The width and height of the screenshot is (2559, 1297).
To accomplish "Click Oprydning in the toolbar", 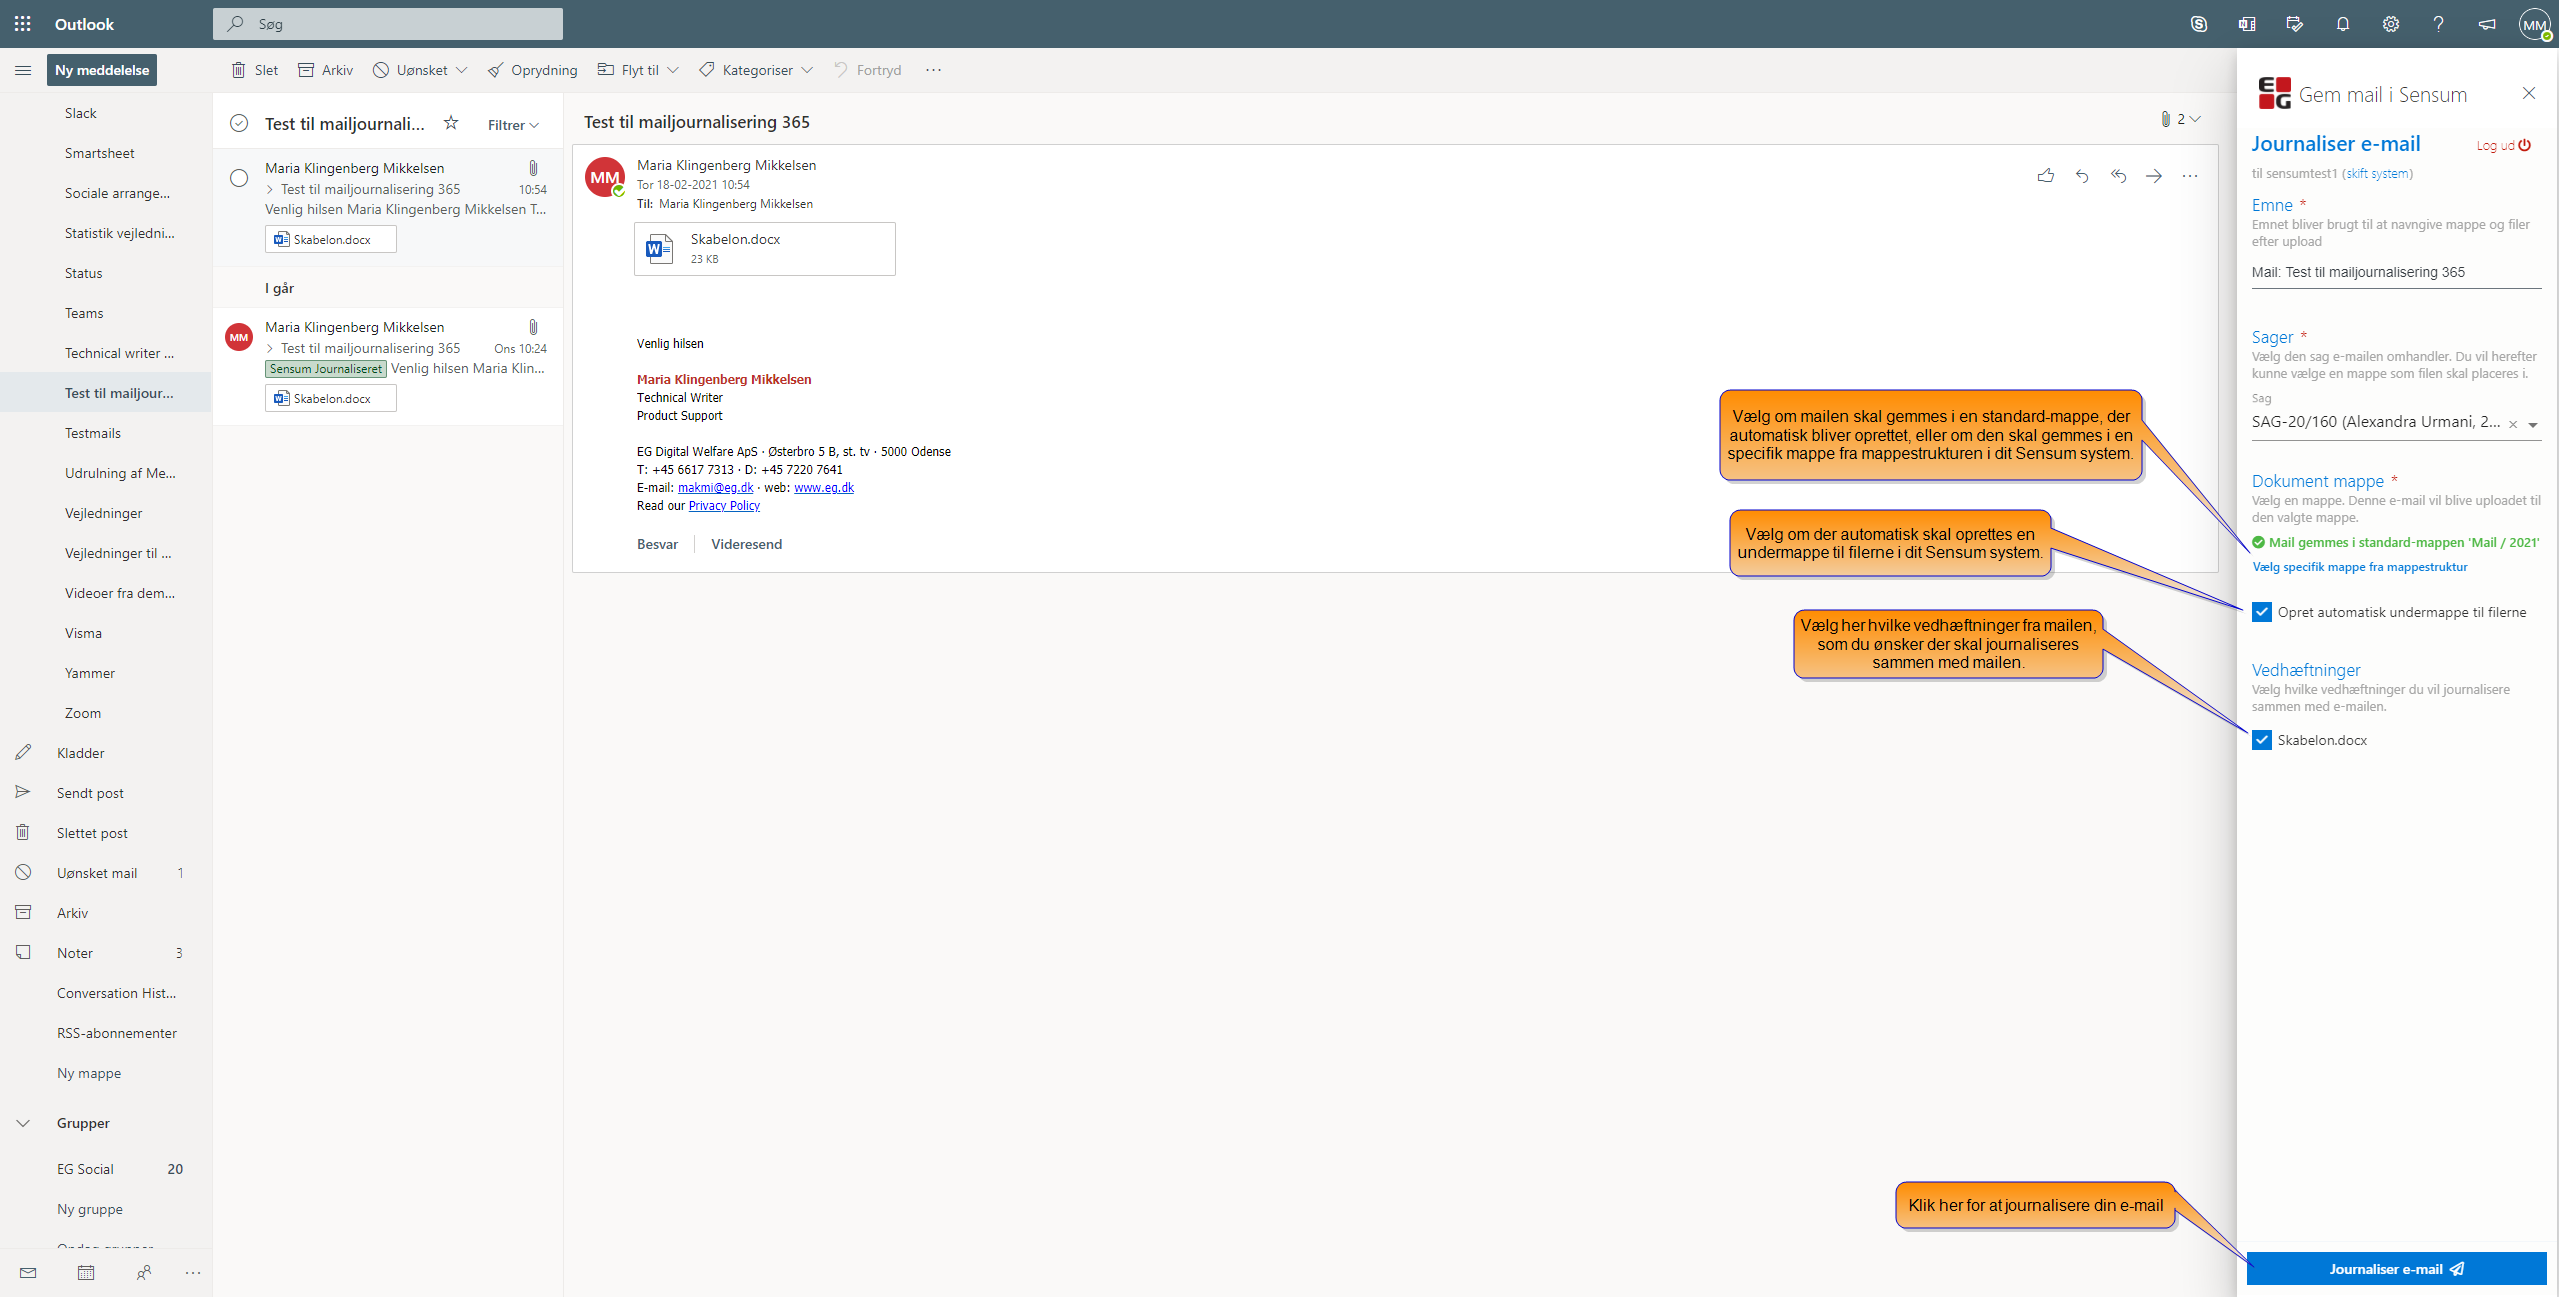I will click(x=533, y=70).
